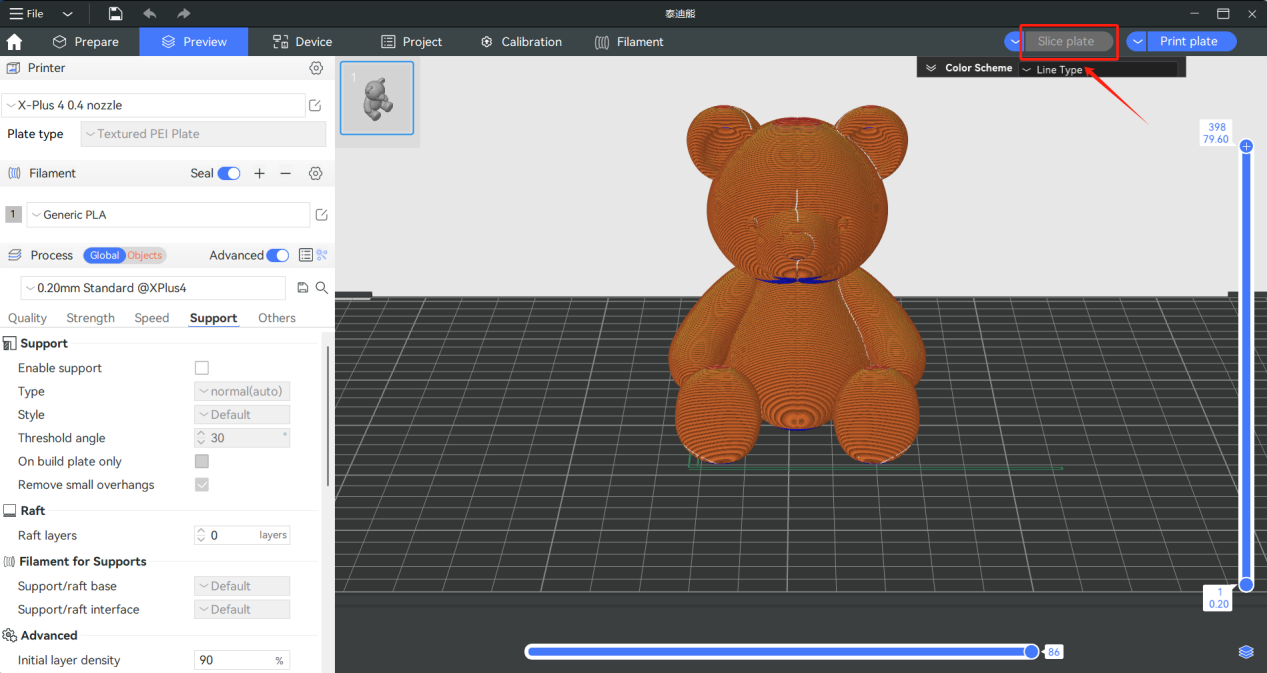Open the support Style dropdown
The width and height of the screenshot is (1267, 673).
(241, 415)
